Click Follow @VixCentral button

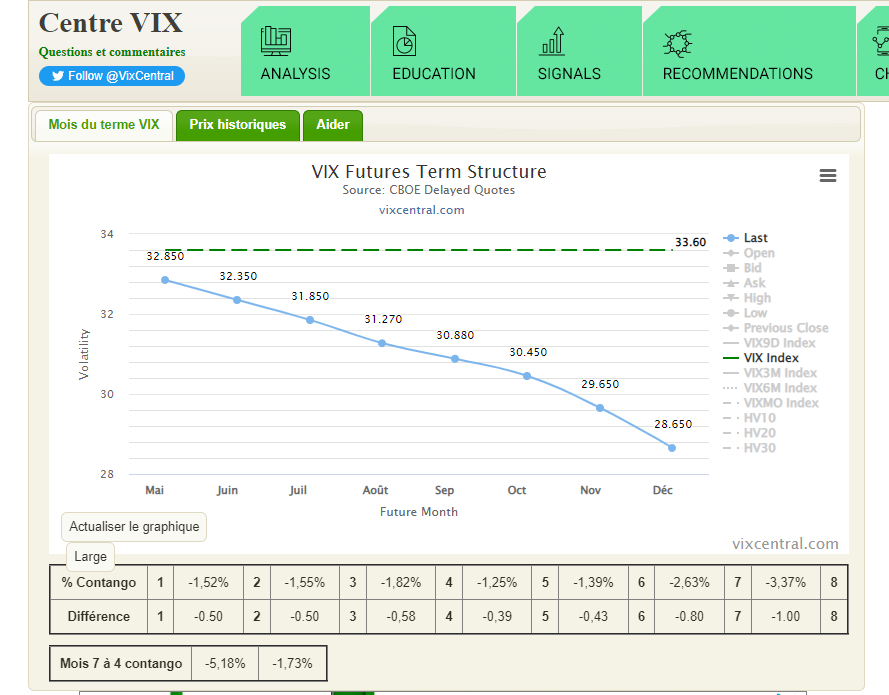pos(112,76)
